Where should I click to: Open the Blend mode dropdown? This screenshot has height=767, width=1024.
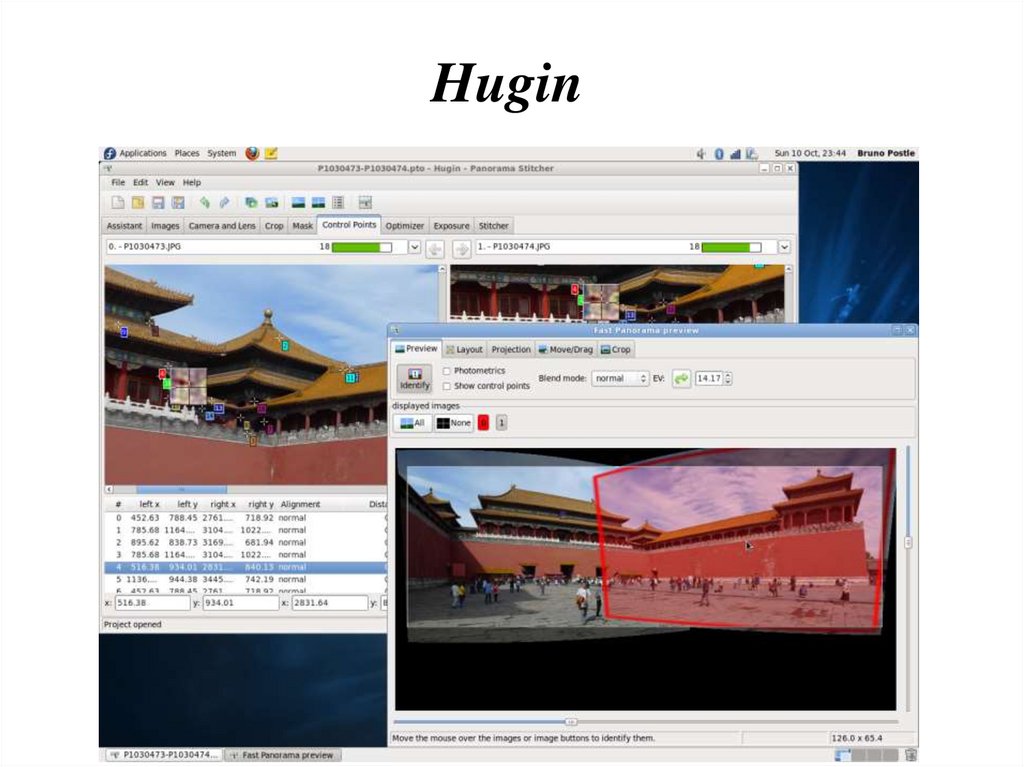(x=621, y=378)
